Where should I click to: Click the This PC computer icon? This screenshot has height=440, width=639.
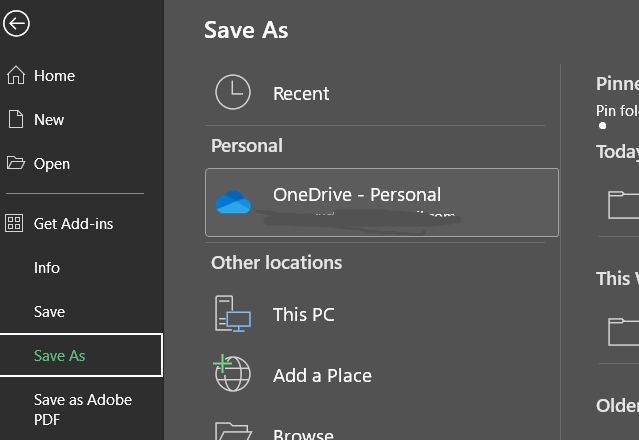pyautogui.click(x=233, y=315)
